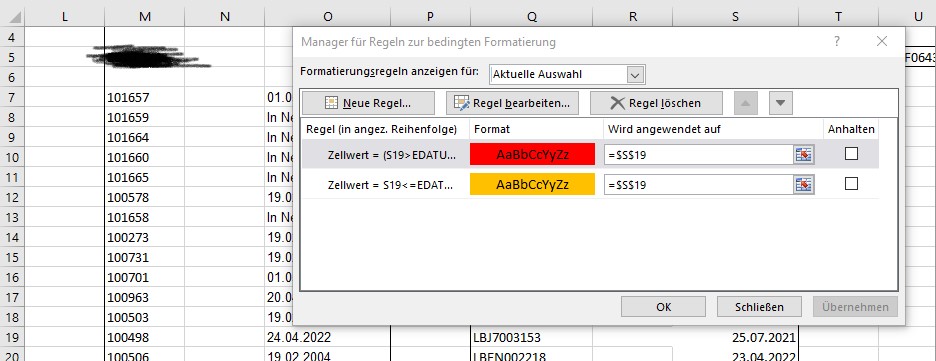This screenshot has height=361, width=936.
Task: Click cell with date 24.04.2022
Action: (x=327, y=337)
